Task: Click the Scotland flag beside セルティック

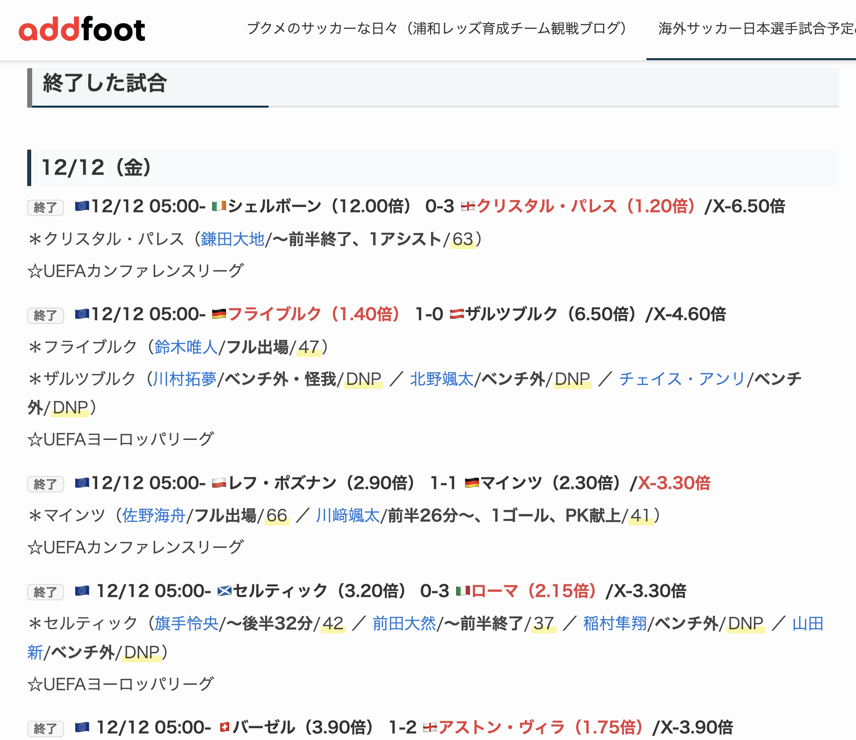Action: click(224, 592)
